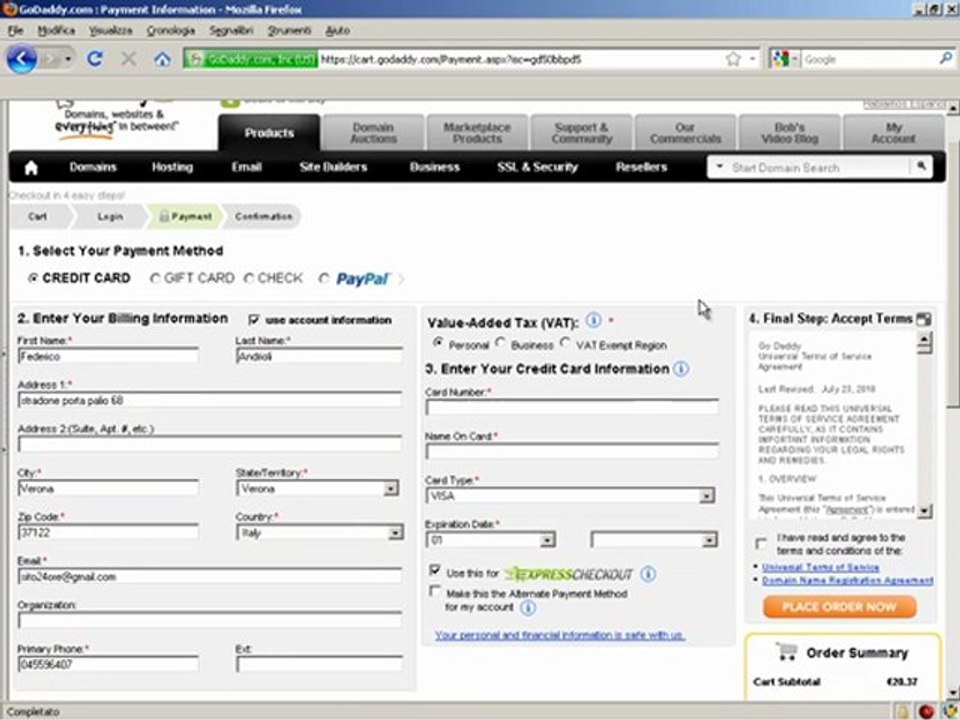Switch to the Domain Auctions tab
The width and height of the screenshot is (960, 720).
click(373, 133)
